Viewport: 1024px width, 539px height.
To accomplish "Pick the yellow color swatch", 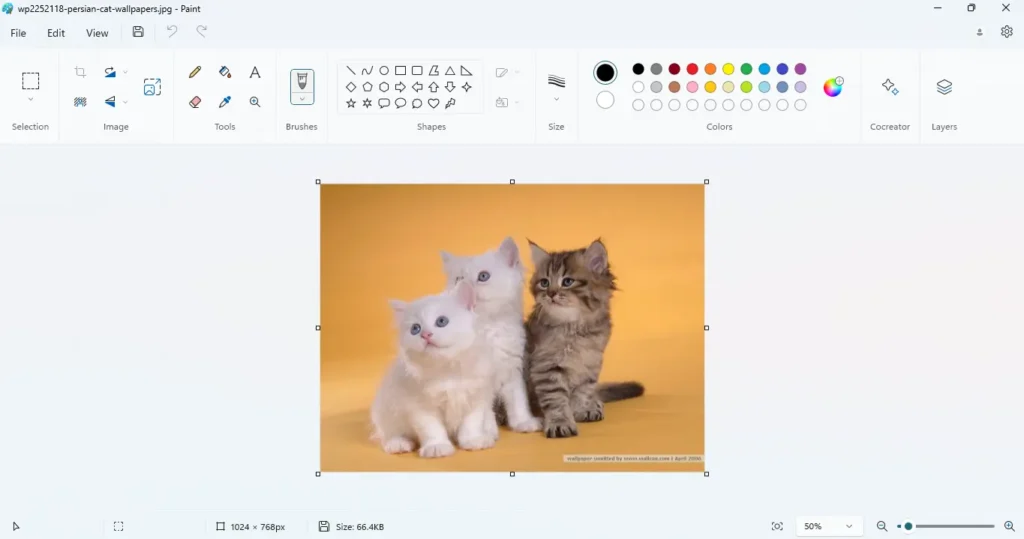I will point(728,69).
